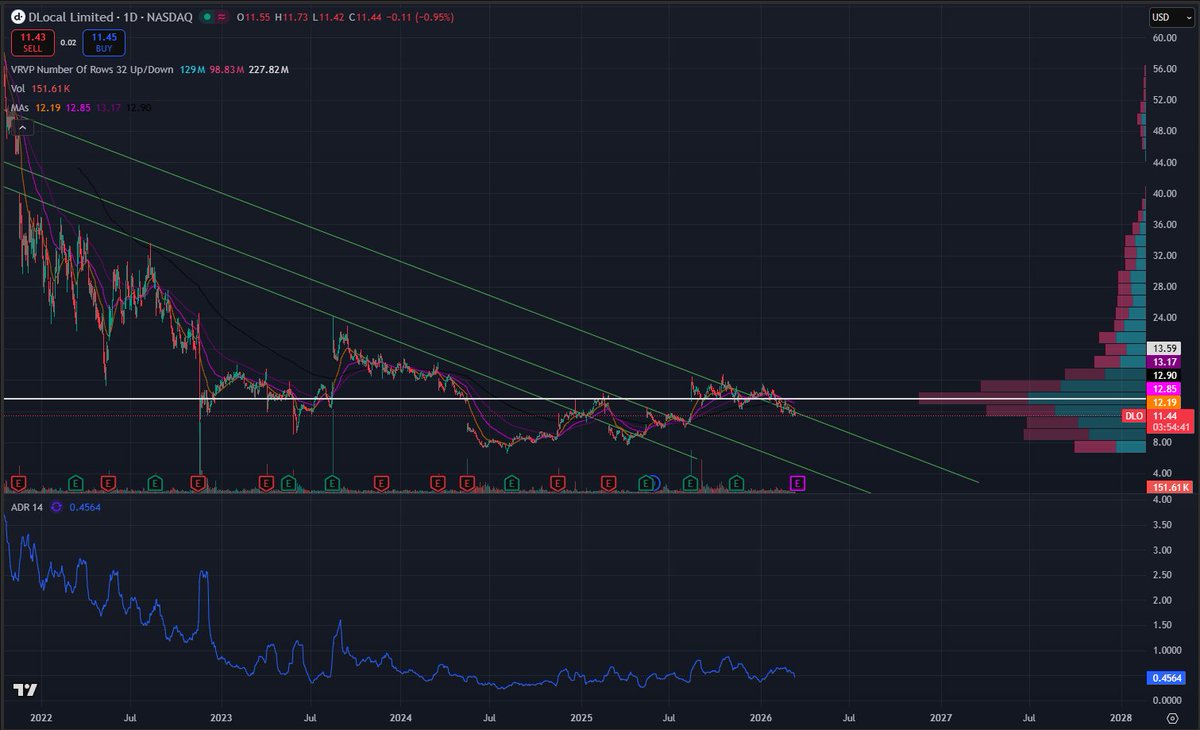The image size is (1200, 730).
Task: Click the VRVP total volume 227.82M
Action: (270, 70)
